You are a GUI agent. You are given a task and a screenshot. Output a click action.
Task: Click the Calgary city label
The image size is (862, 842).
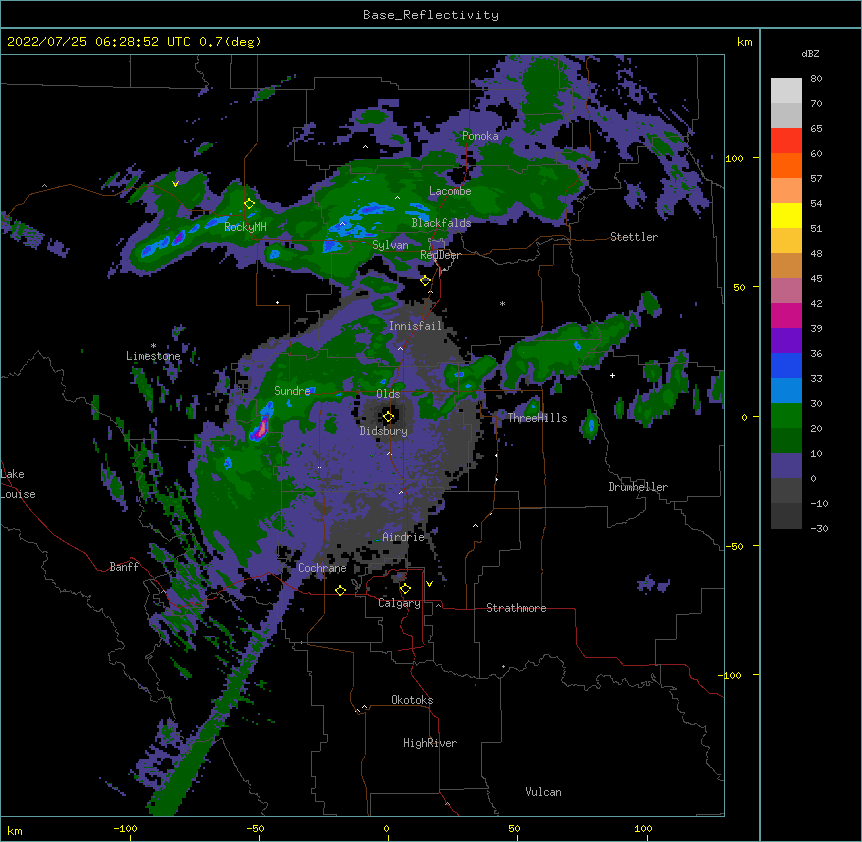(400, 603)
